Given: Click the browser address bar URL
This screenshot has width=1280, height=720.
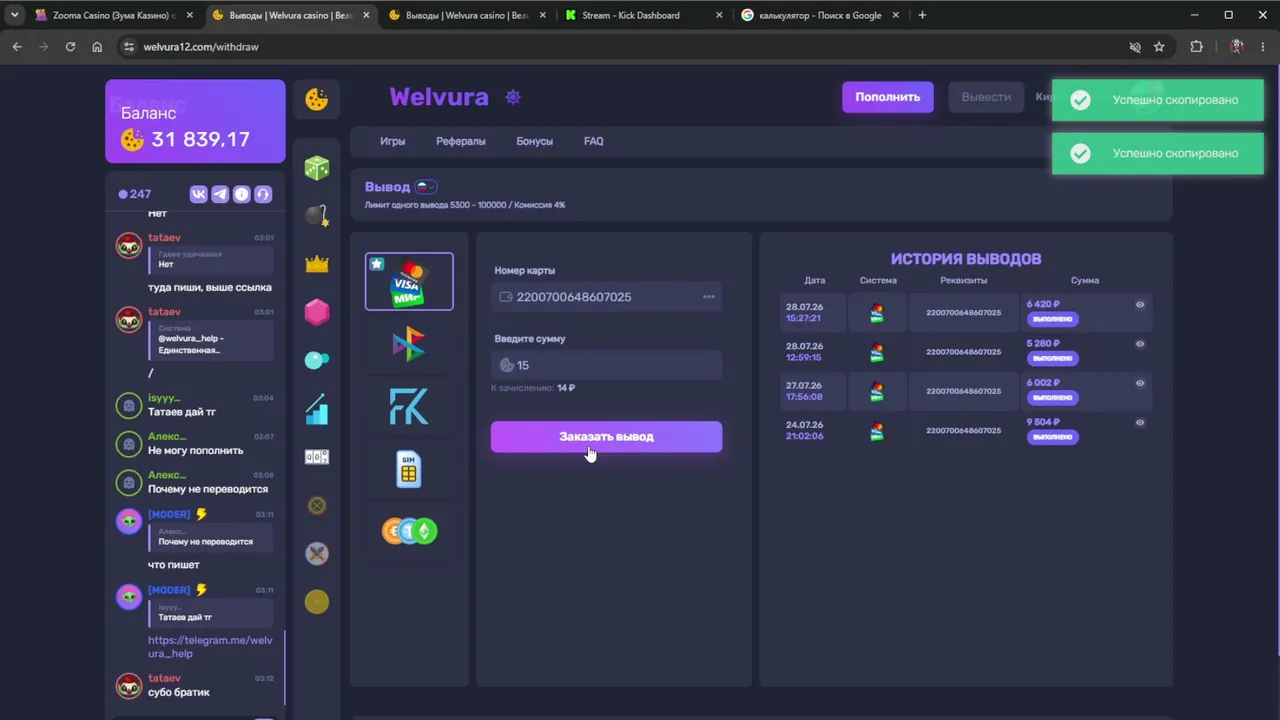Looking at the screenshot, I should coord(201,47).
